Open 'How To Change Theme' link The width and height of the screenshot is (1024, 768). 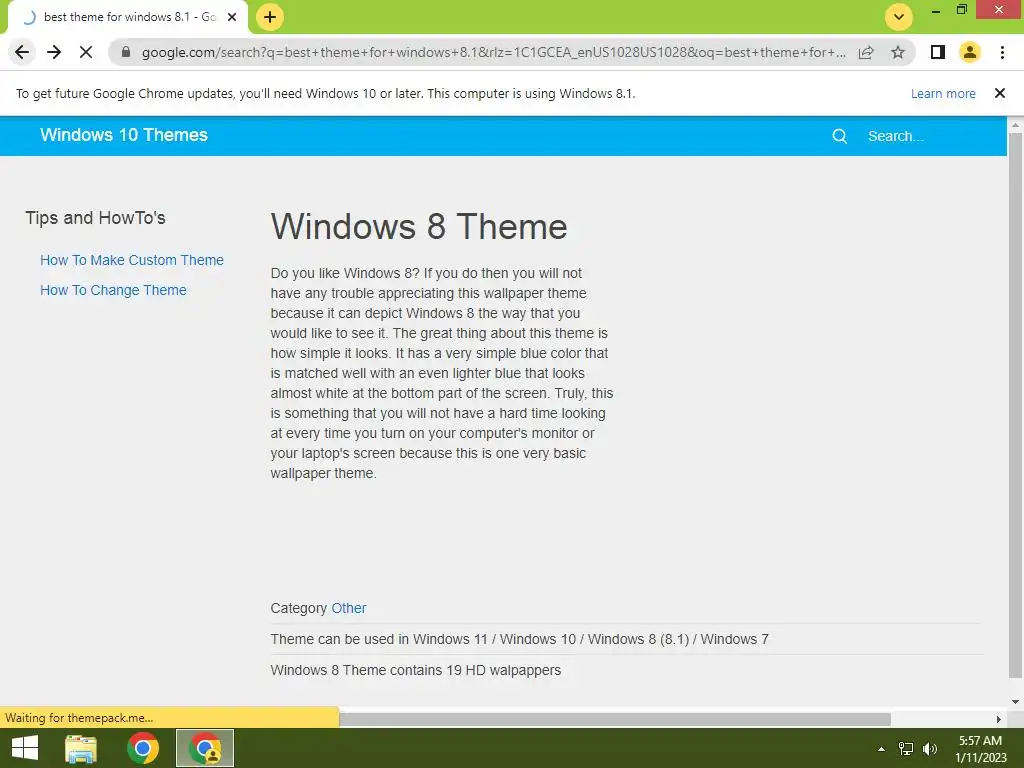click(113, 290)
